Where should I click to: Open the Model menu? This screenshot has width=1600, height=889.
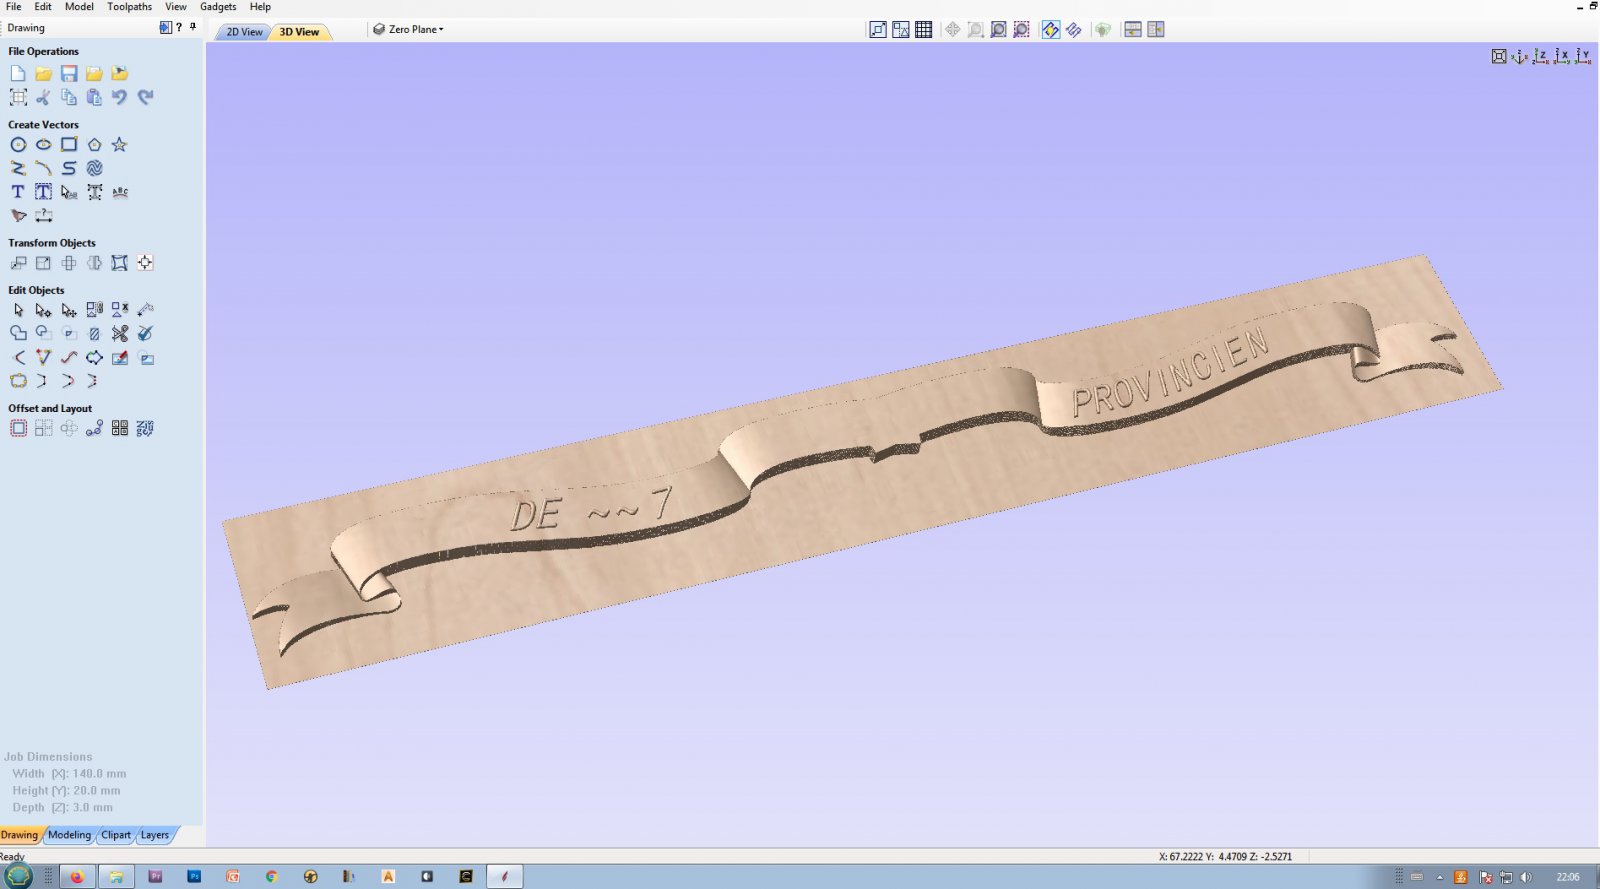(x=79, y=6)
